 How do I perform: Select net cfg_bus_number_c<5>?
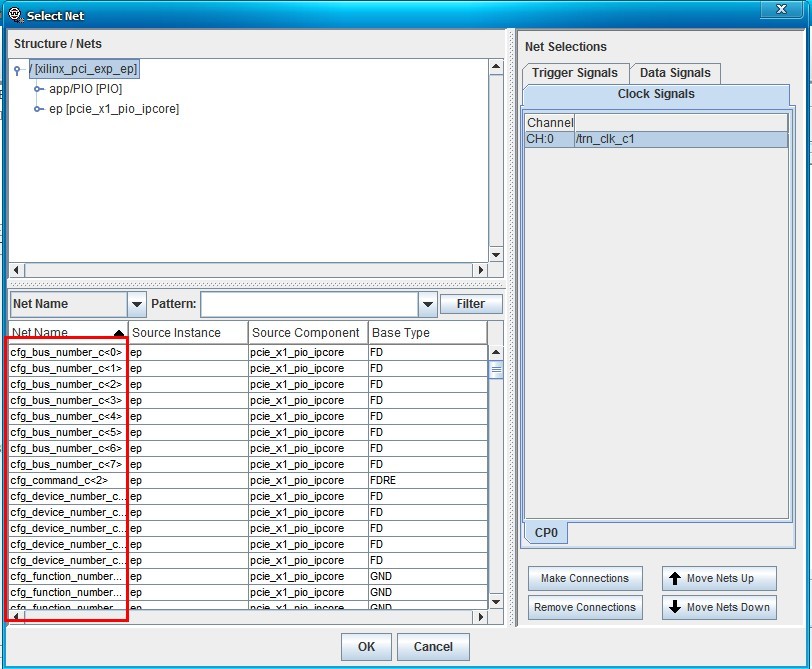click(x=68, y=433)
